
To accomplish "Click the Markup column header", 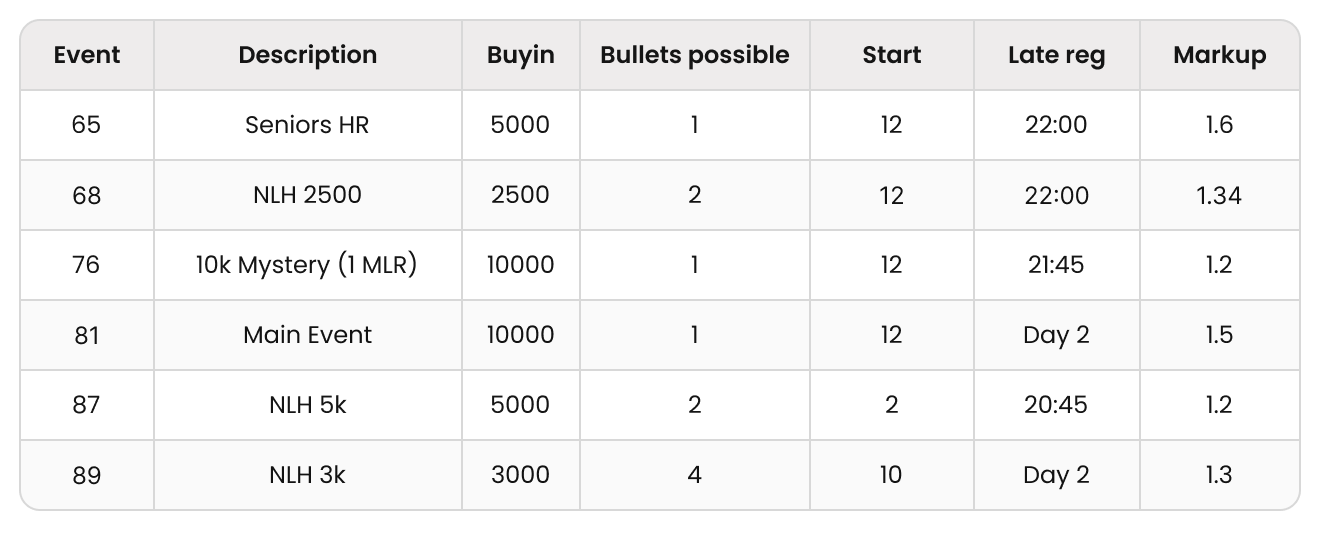I will (1220, 55).
